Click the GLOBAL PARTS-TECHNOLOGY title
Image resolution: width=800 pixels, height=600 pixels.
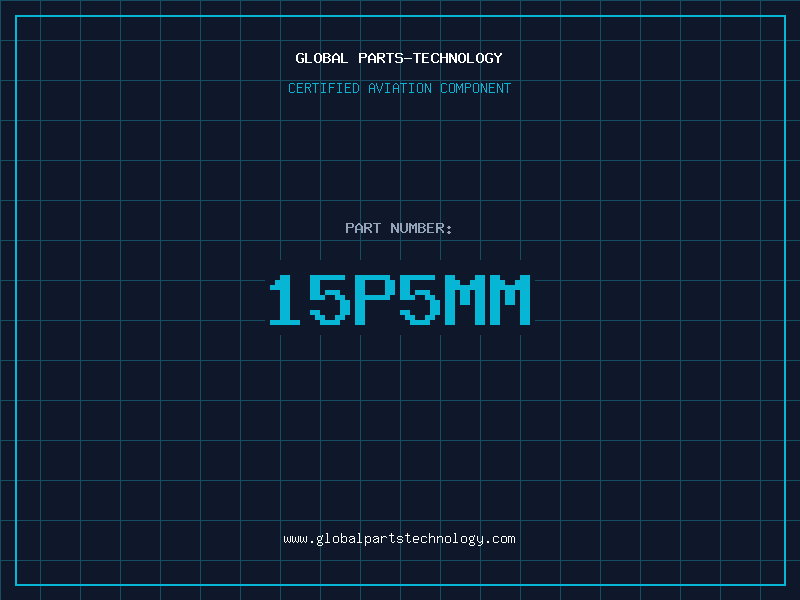click(399, 58)
